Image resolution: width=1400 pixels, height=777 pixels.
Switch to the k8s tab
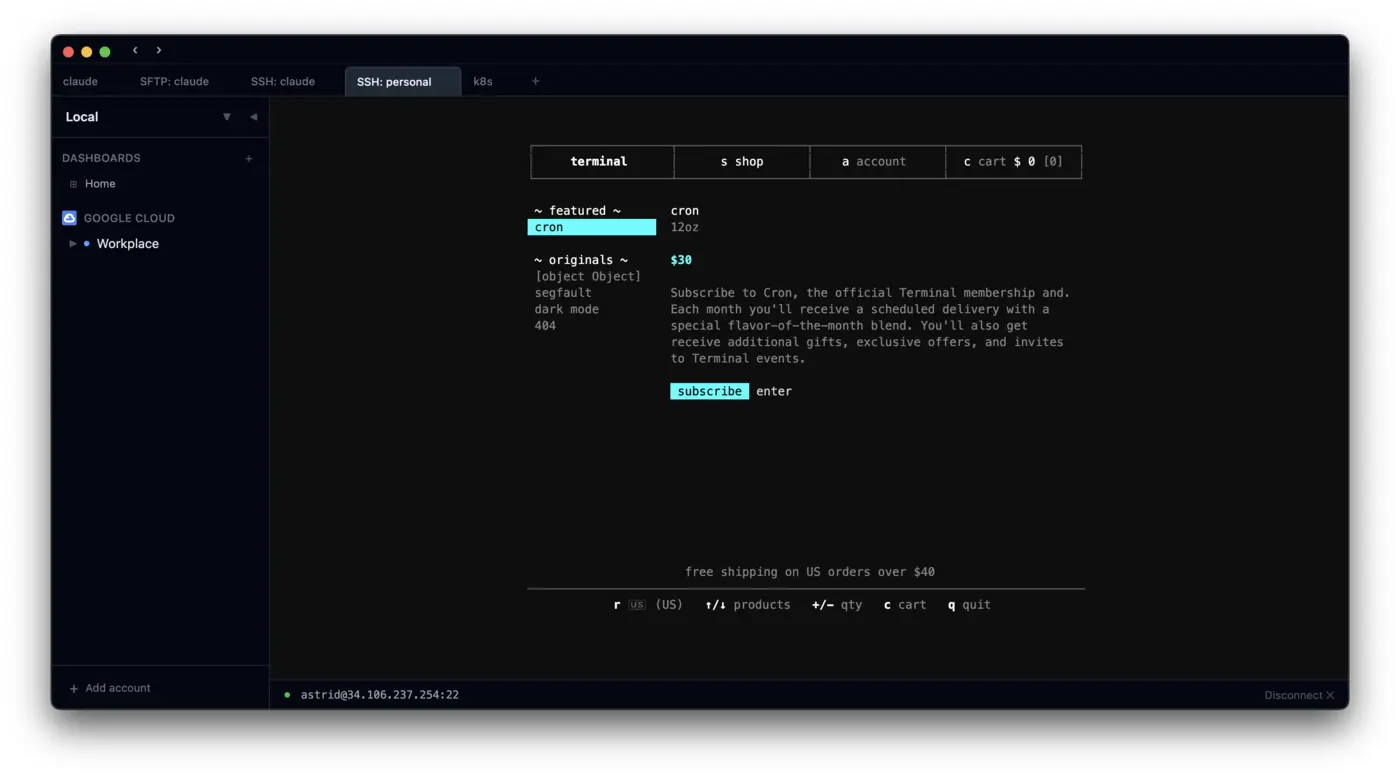pos(483,82)
